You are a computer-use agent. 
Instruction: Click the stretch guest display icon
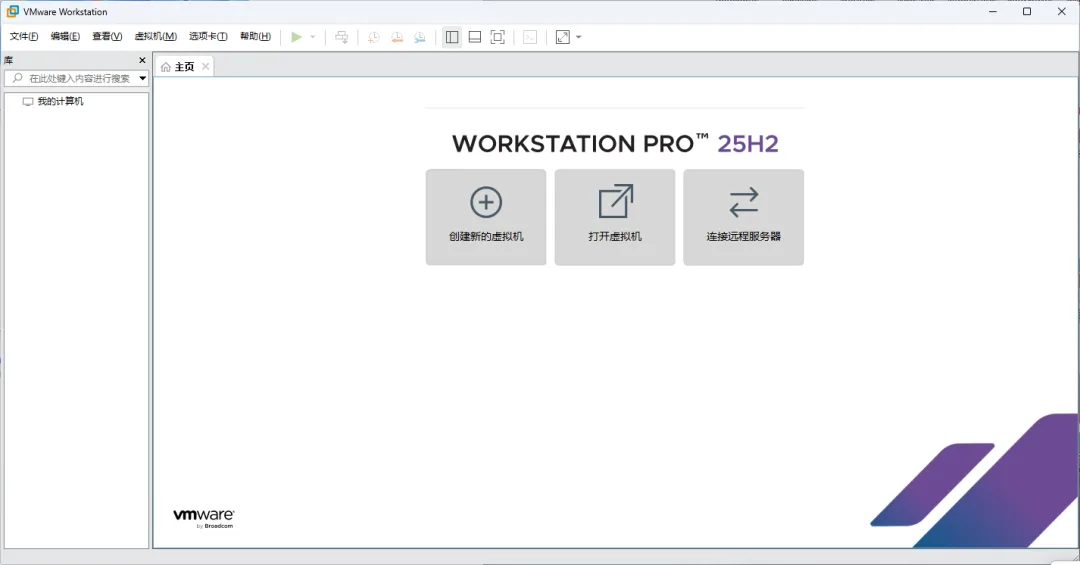pyautogui.click(x=563, y=37)
